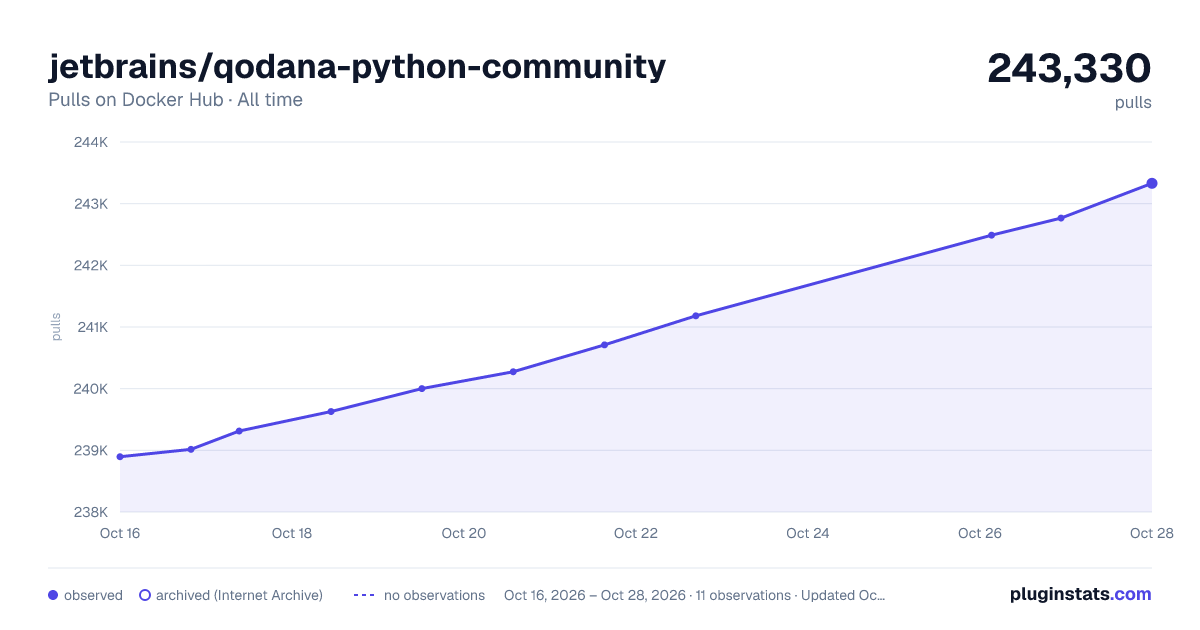Select the data point just above 241K near Oct 22
The width and height of the screenshot is (1200, 630).
tap(696, 316)
